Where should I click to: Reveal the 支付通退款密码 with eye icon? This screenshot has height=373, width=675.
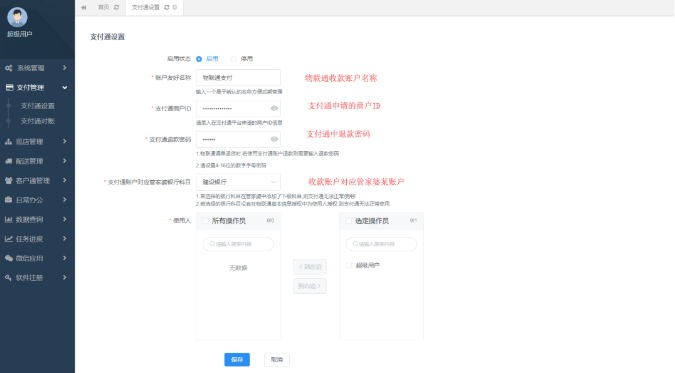click(274, 140)
